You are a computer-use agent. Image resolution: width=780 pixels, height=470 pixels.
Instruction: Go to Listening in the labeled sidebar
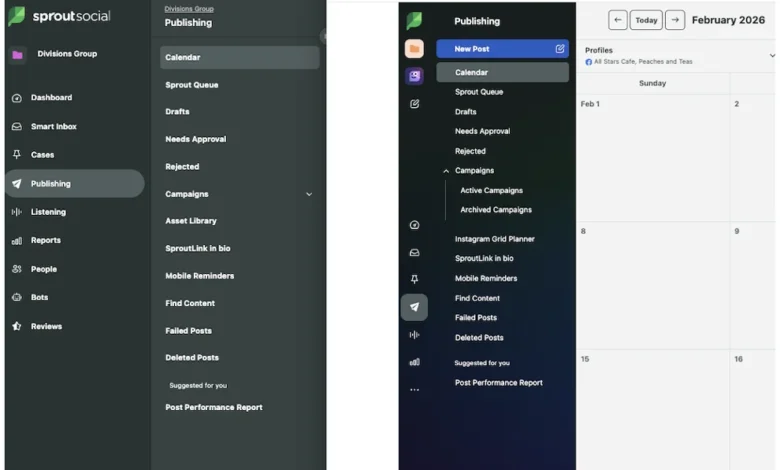(x=48, y=212)
